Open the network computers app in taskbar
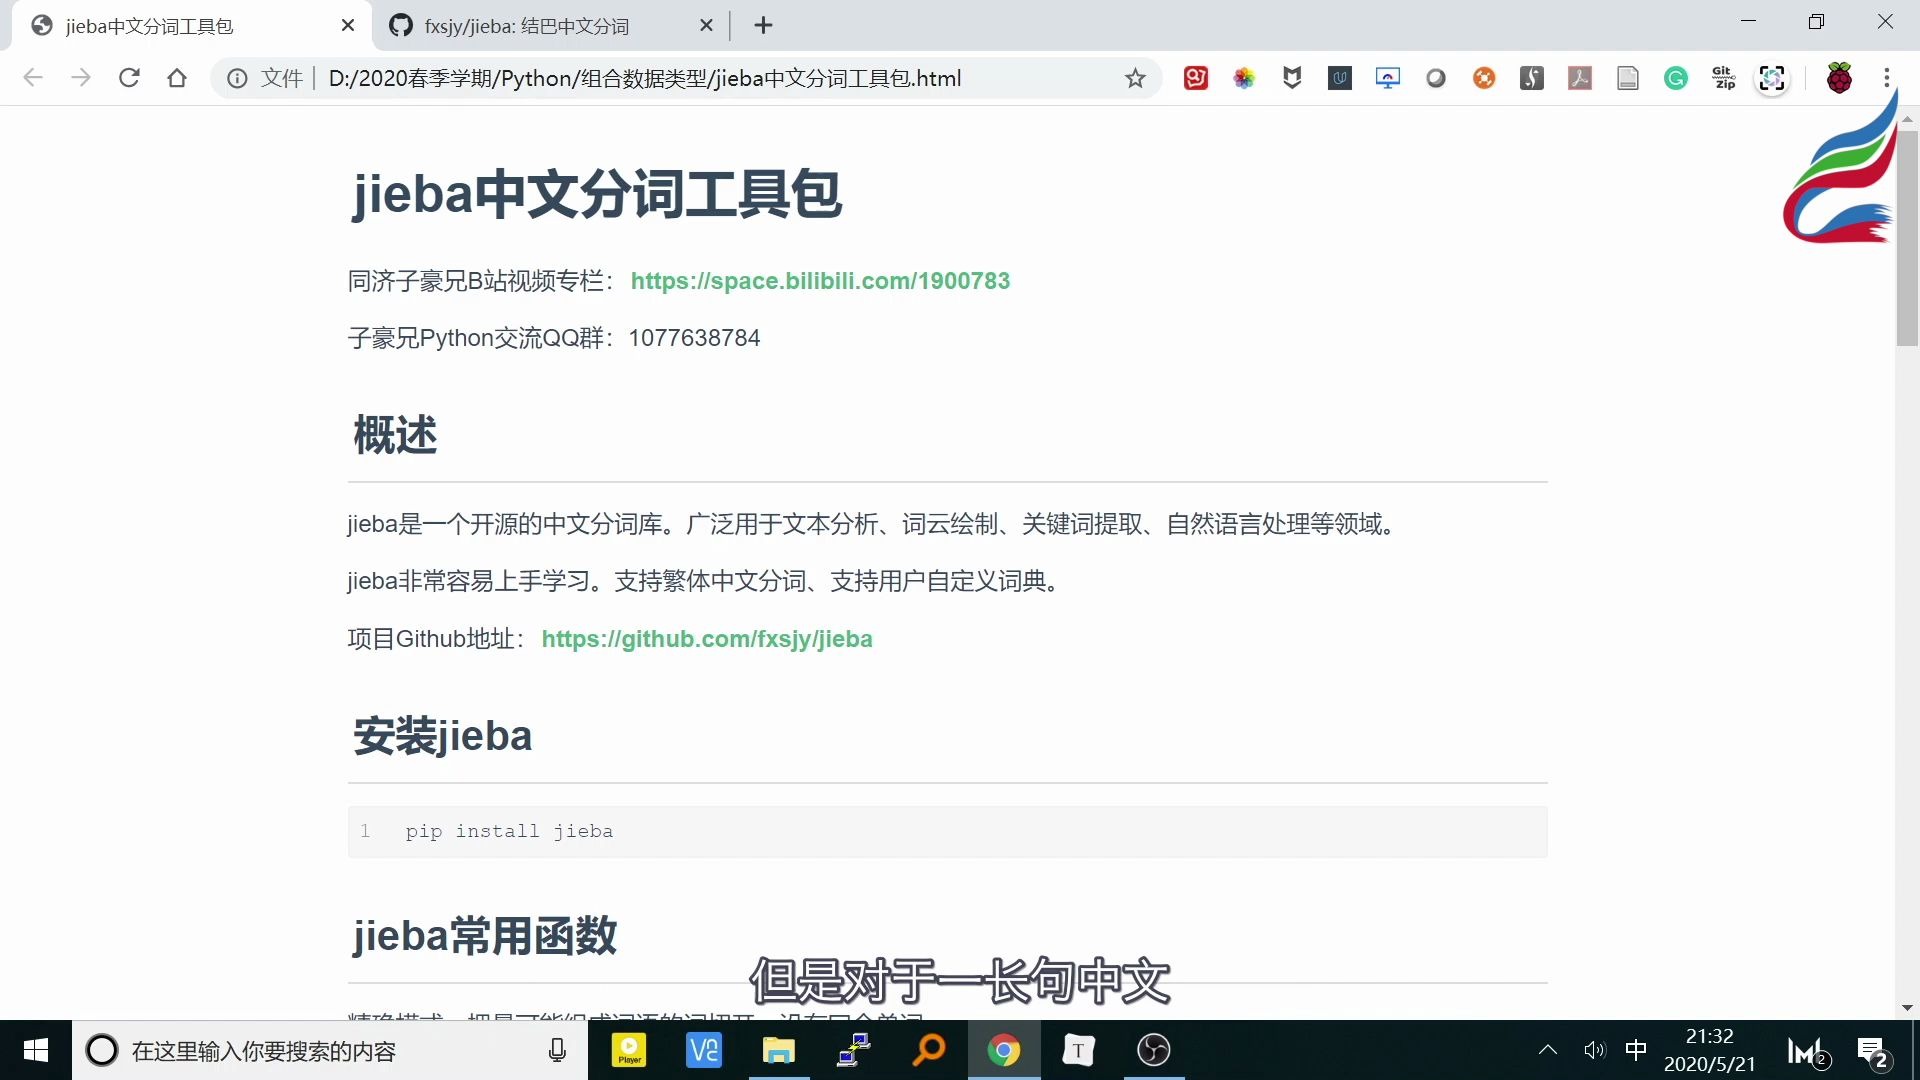Viewport: 1920px width, 1080px height. (854, 1050)
